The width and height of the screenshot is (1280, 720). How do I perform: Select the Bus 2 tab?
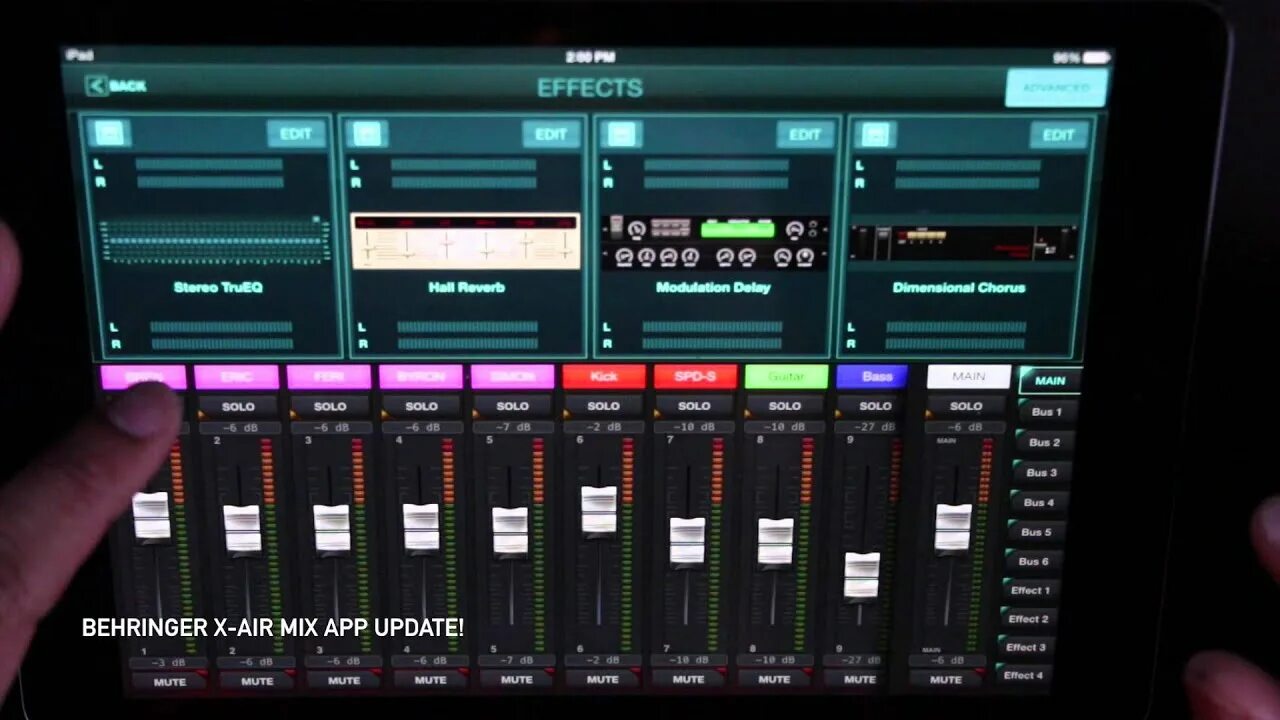tap(1044, 442)
